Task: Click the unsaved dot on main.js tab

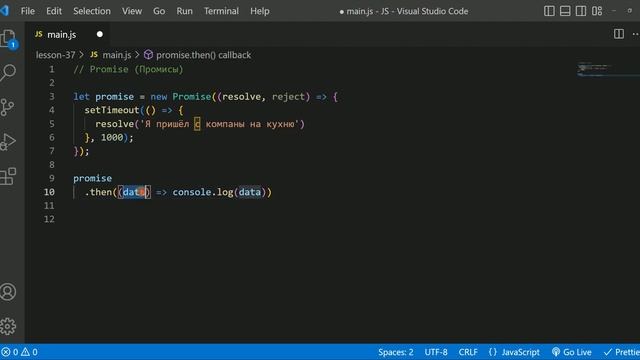Action: pos(100,34)
